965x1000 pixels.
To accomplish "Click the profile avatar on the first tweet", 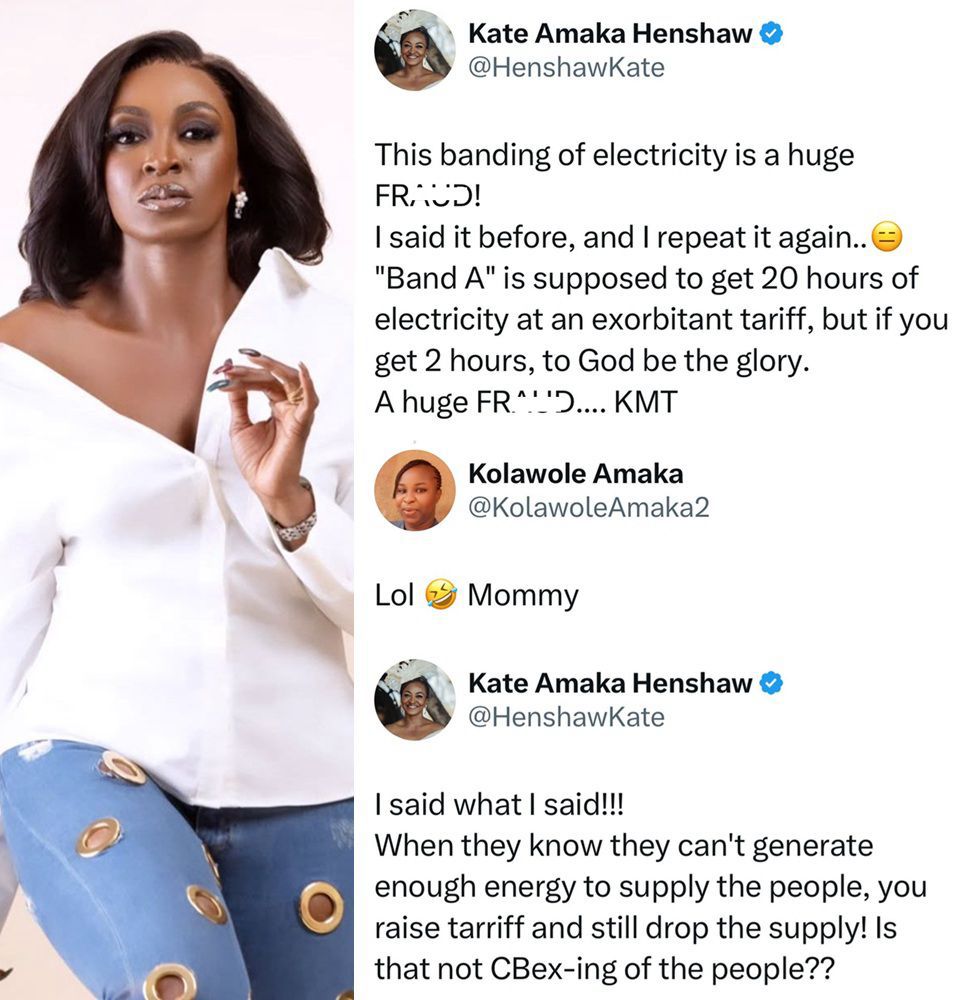I will (415, 50).
